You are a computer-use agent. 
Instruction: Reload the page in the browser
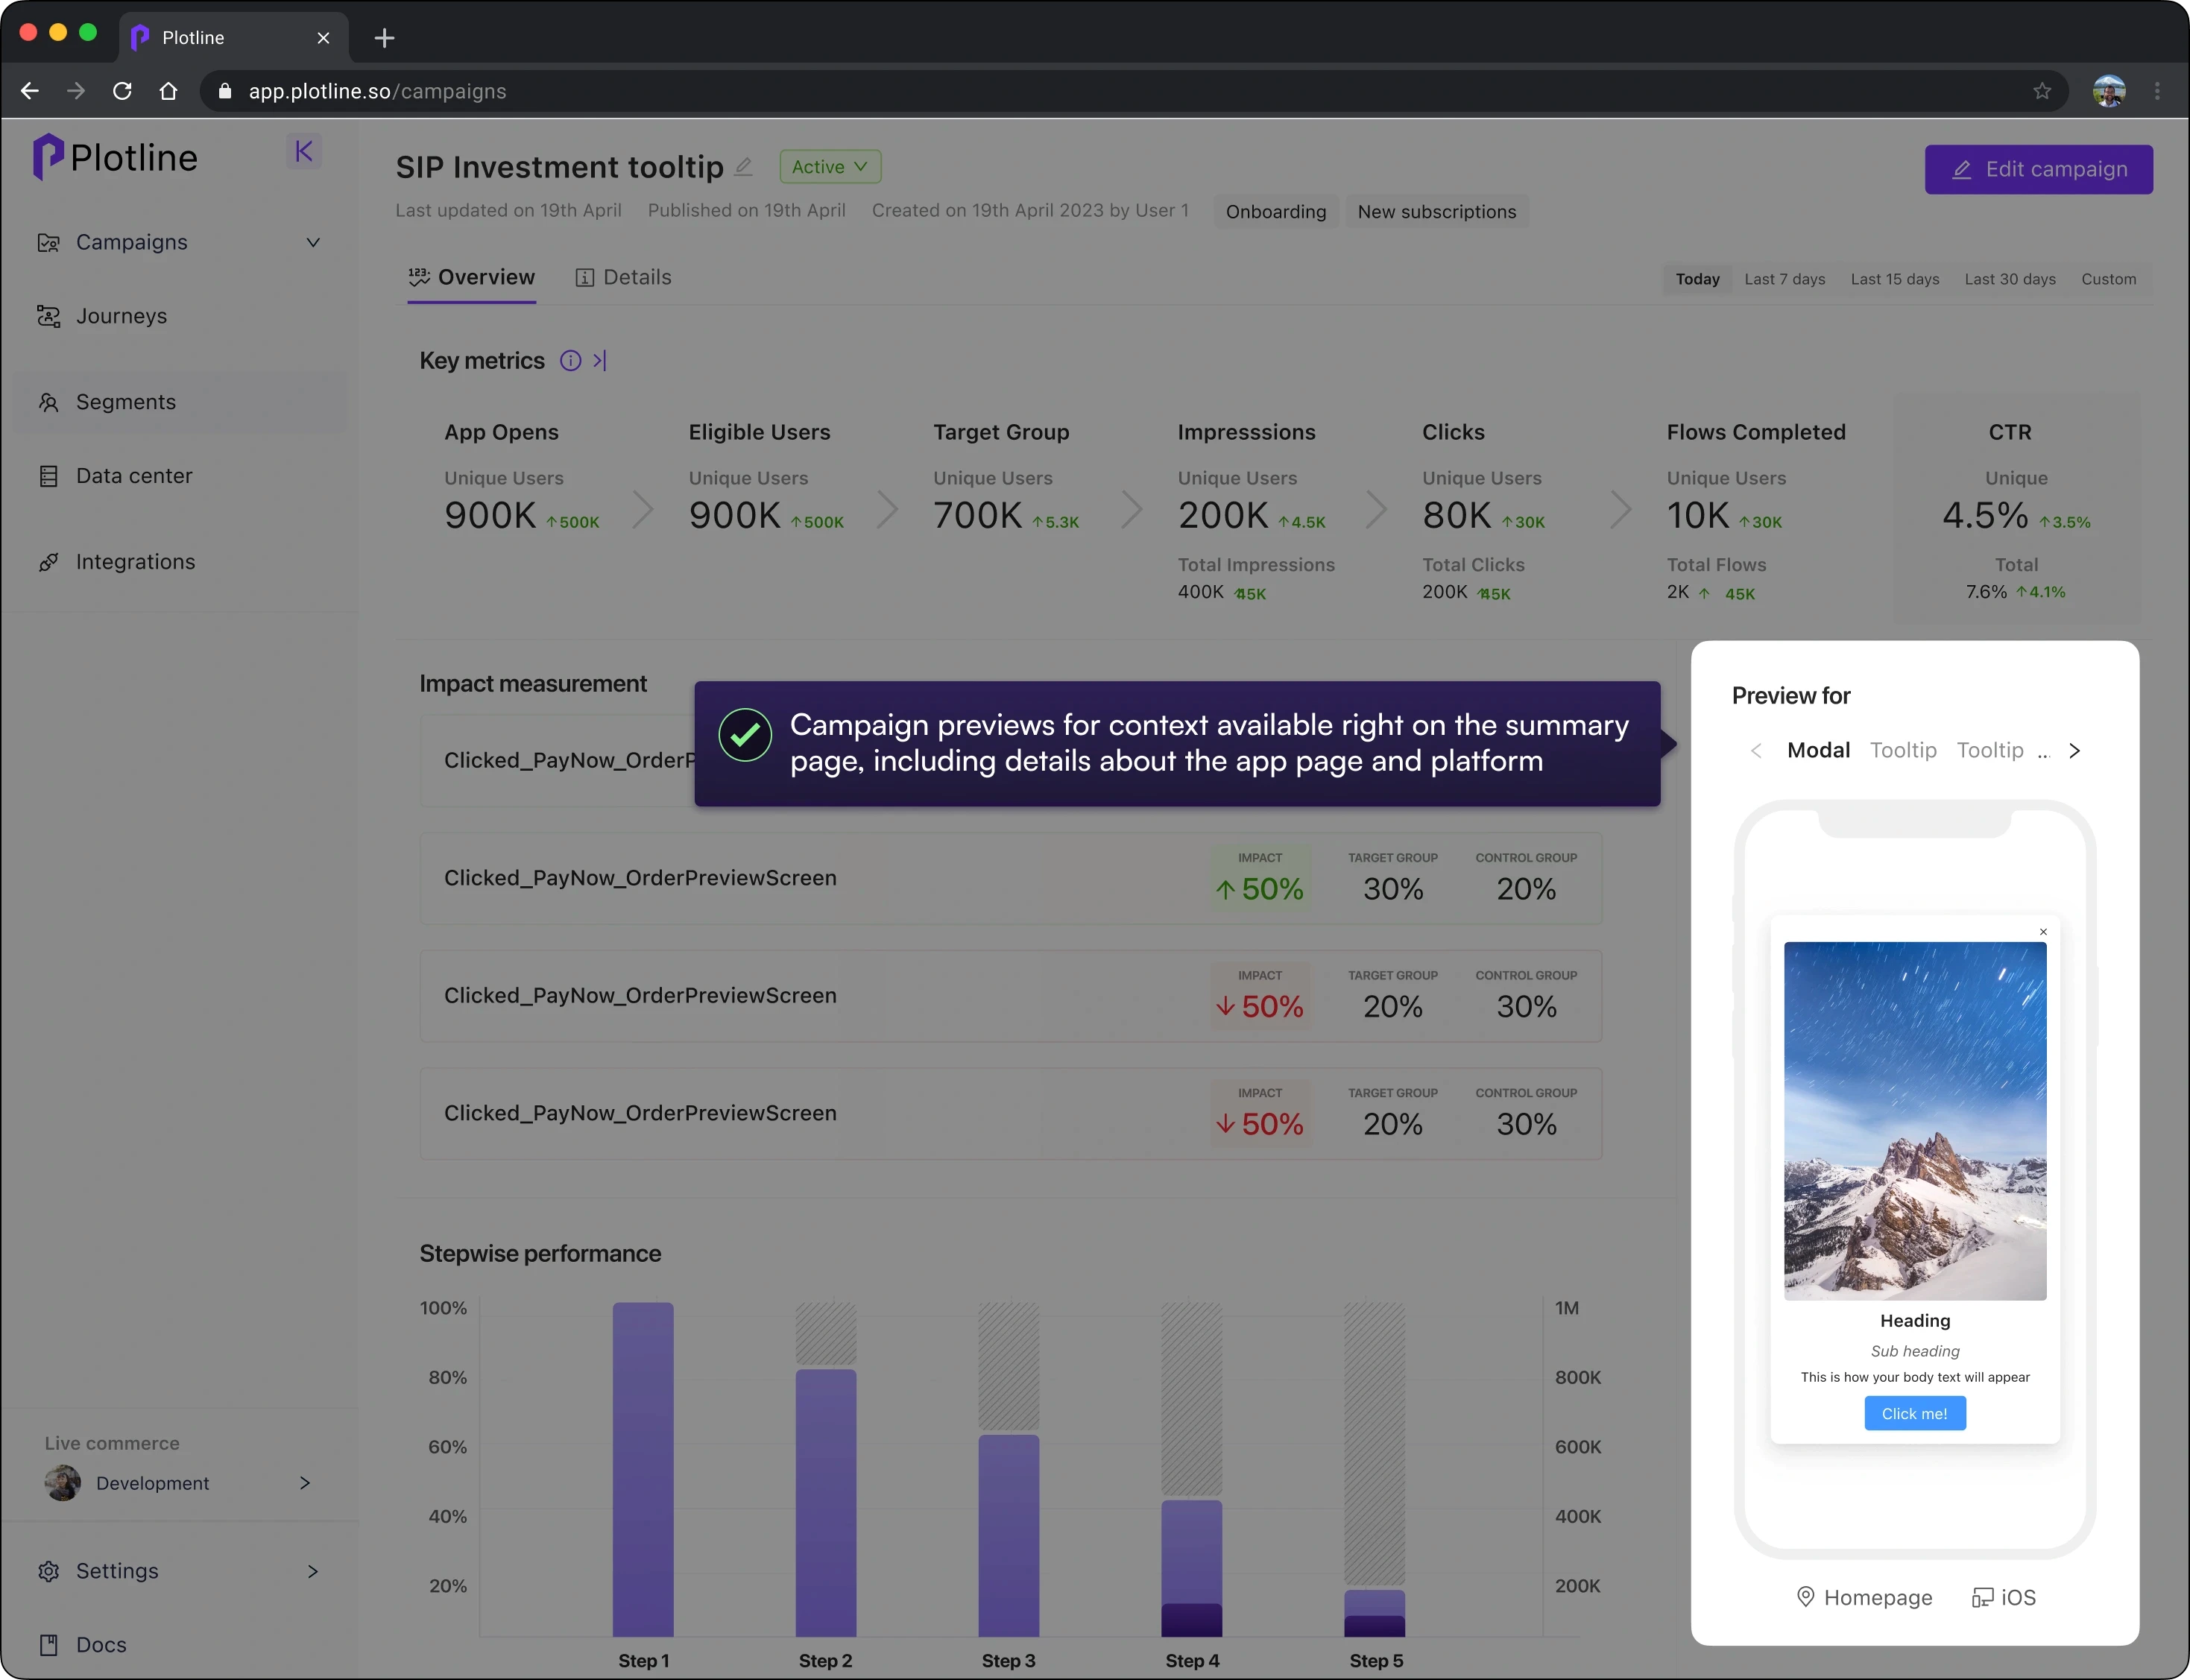[122, 91]
